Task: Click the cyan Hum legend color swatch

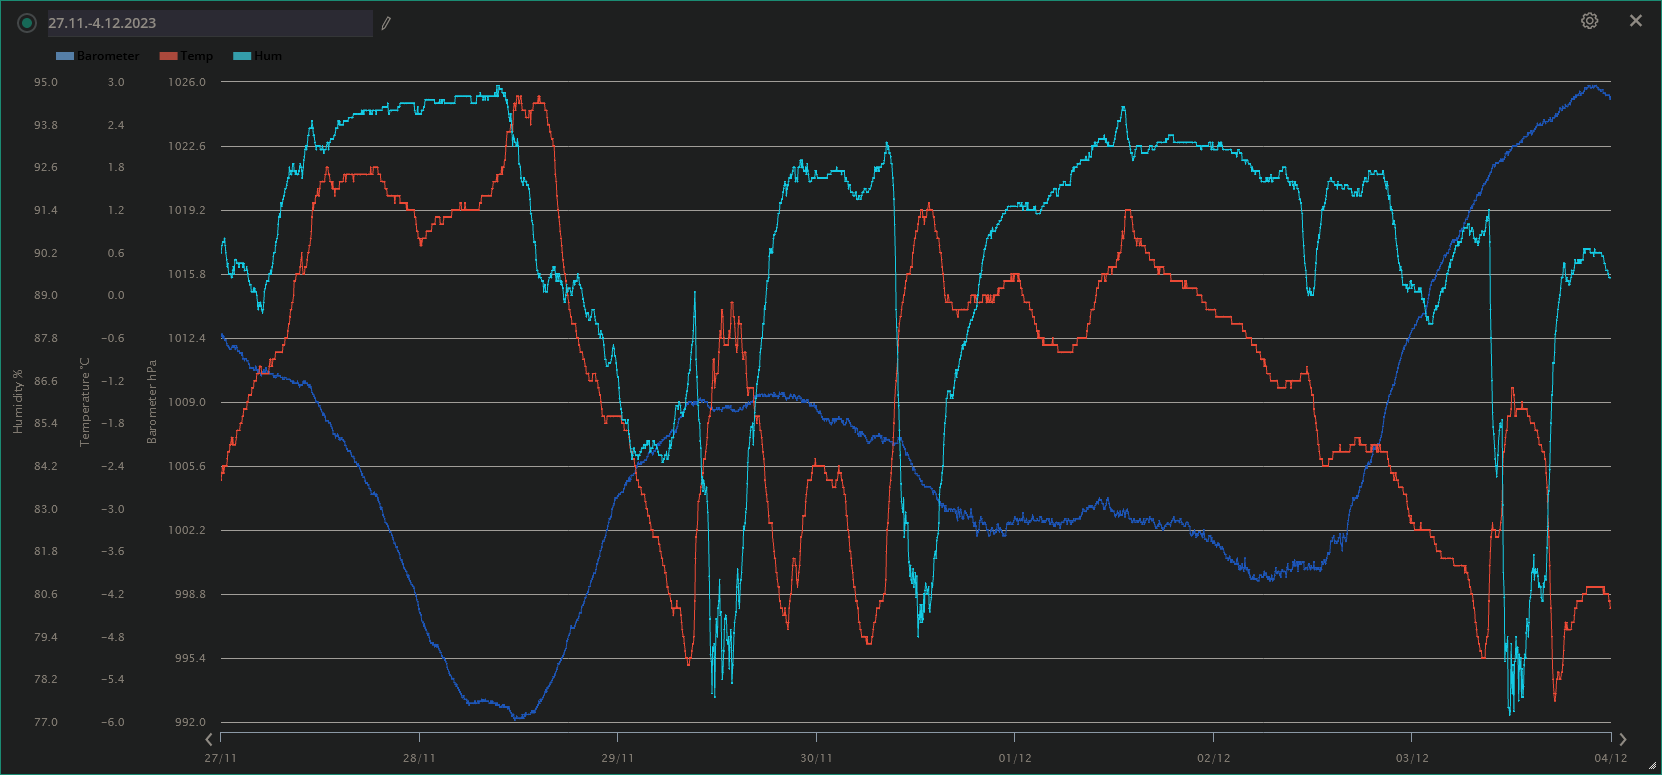Action: pos(242,56)
